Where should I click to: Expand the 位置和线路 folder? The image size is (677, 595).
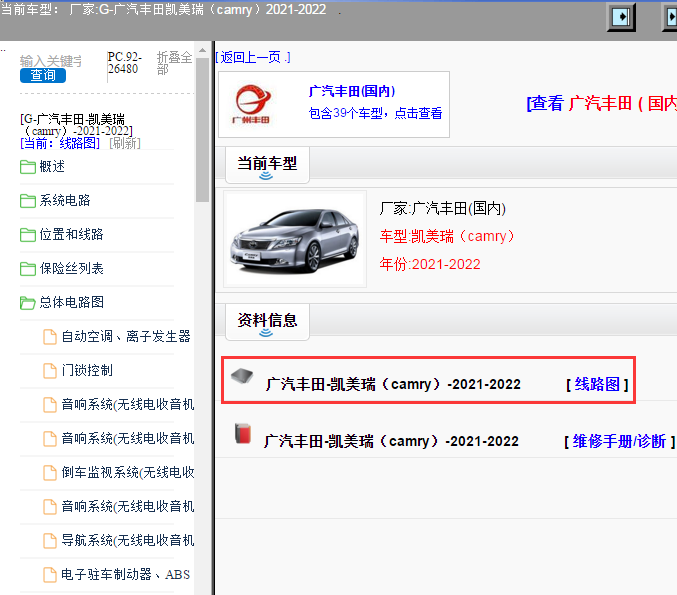tap(28, 235)
